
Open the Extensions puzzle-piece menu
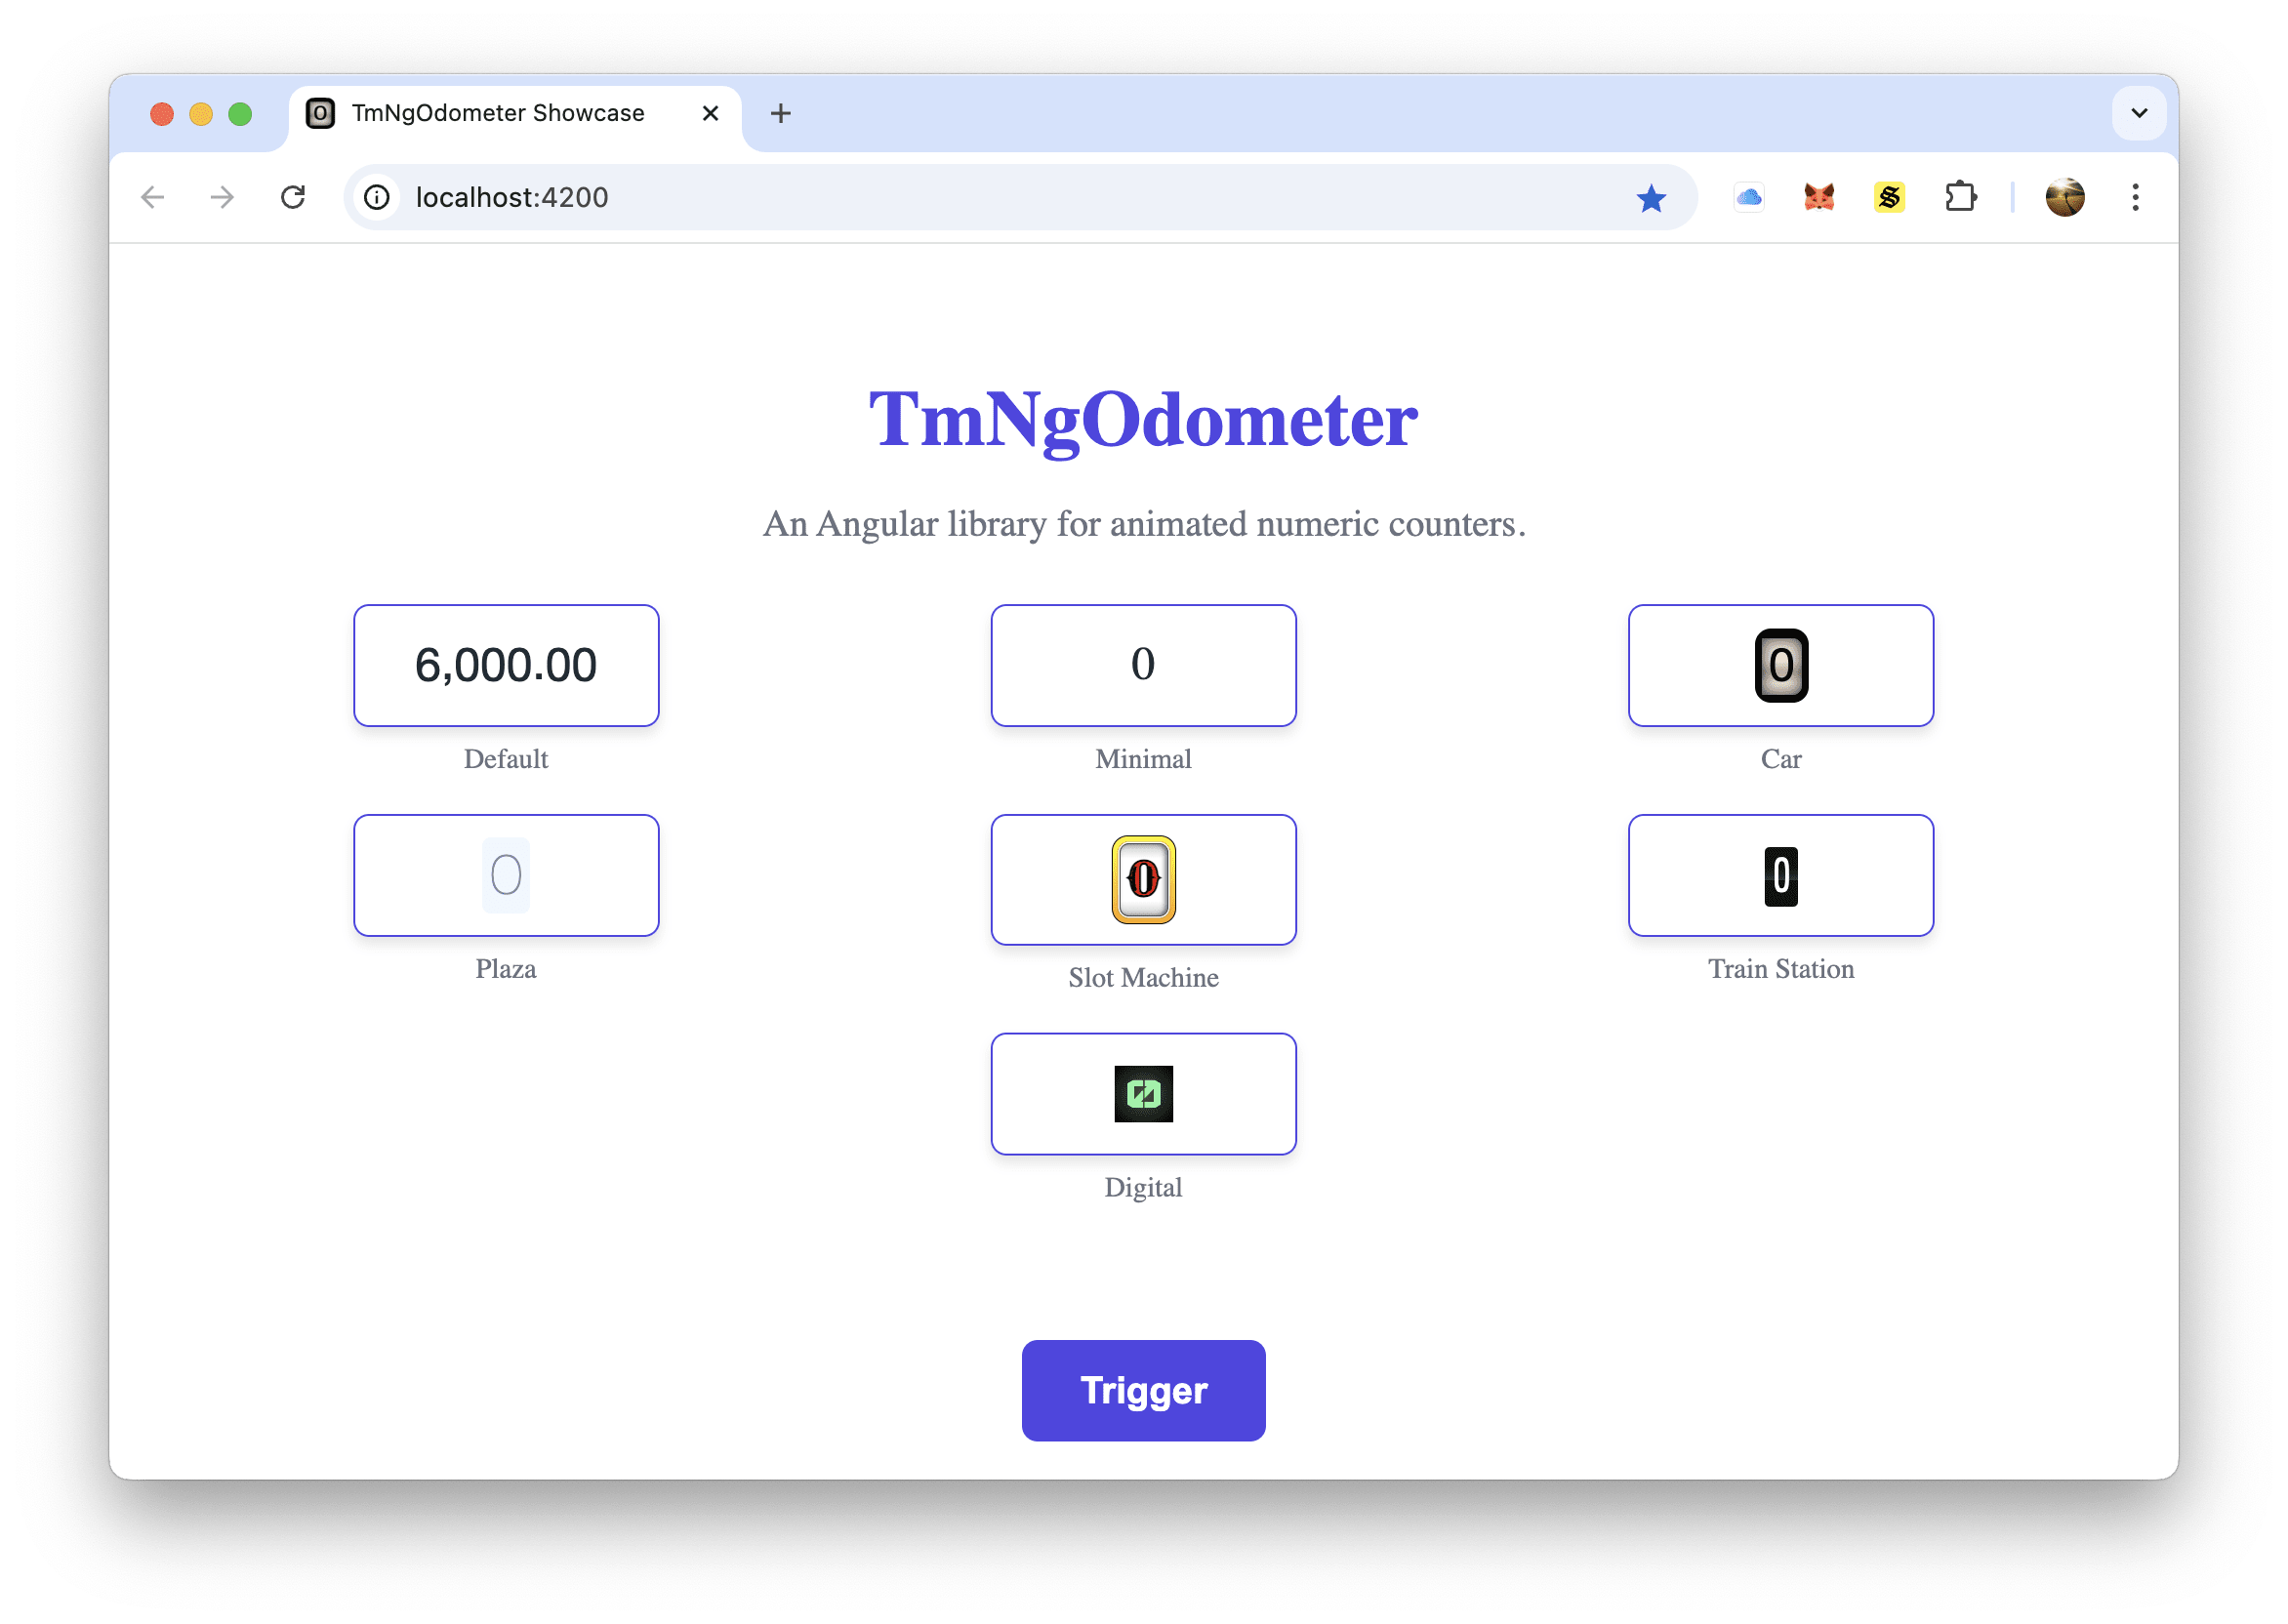pos(1960,197)
